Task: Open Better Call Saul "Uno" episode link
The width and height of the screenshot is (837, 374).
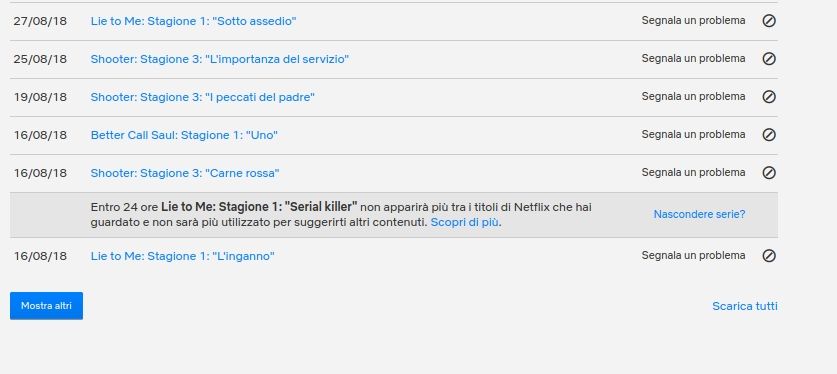Action: [x=184, y=135]
